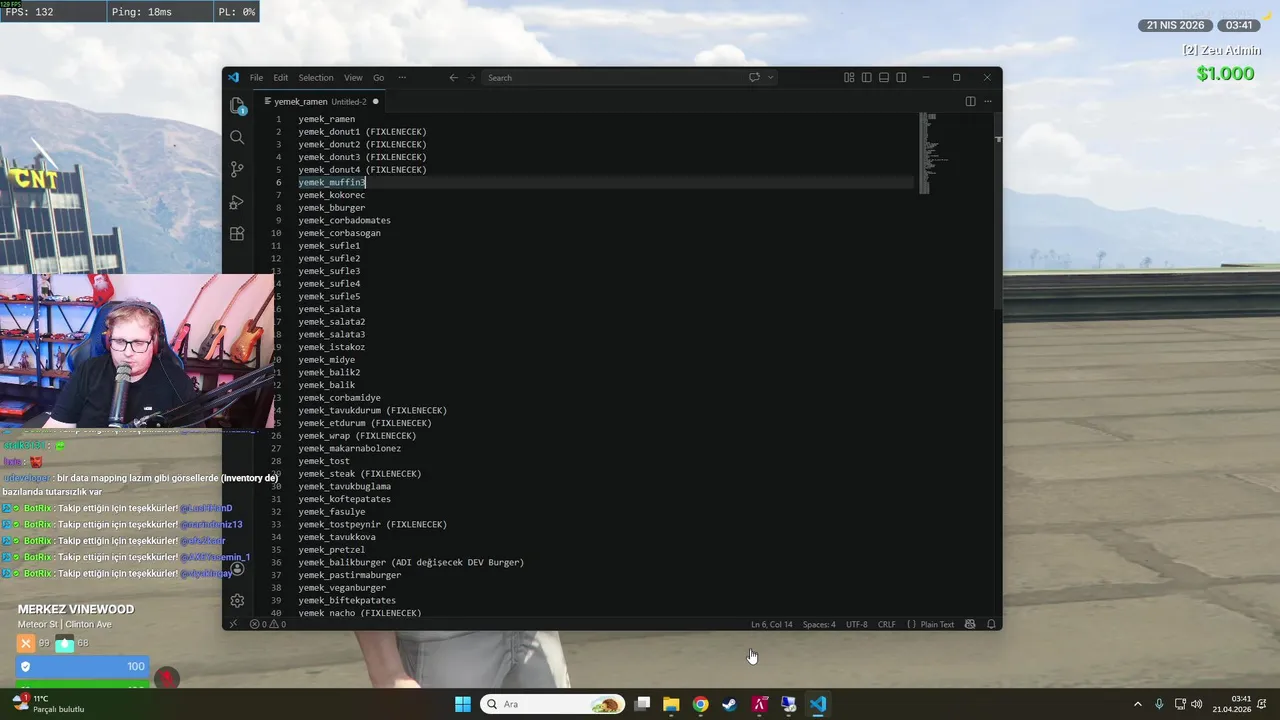The width and height of the screenshot is (1280, 720).
Task: Click Ln 6, Col 14 to go to line
Action: click(771, 624)
